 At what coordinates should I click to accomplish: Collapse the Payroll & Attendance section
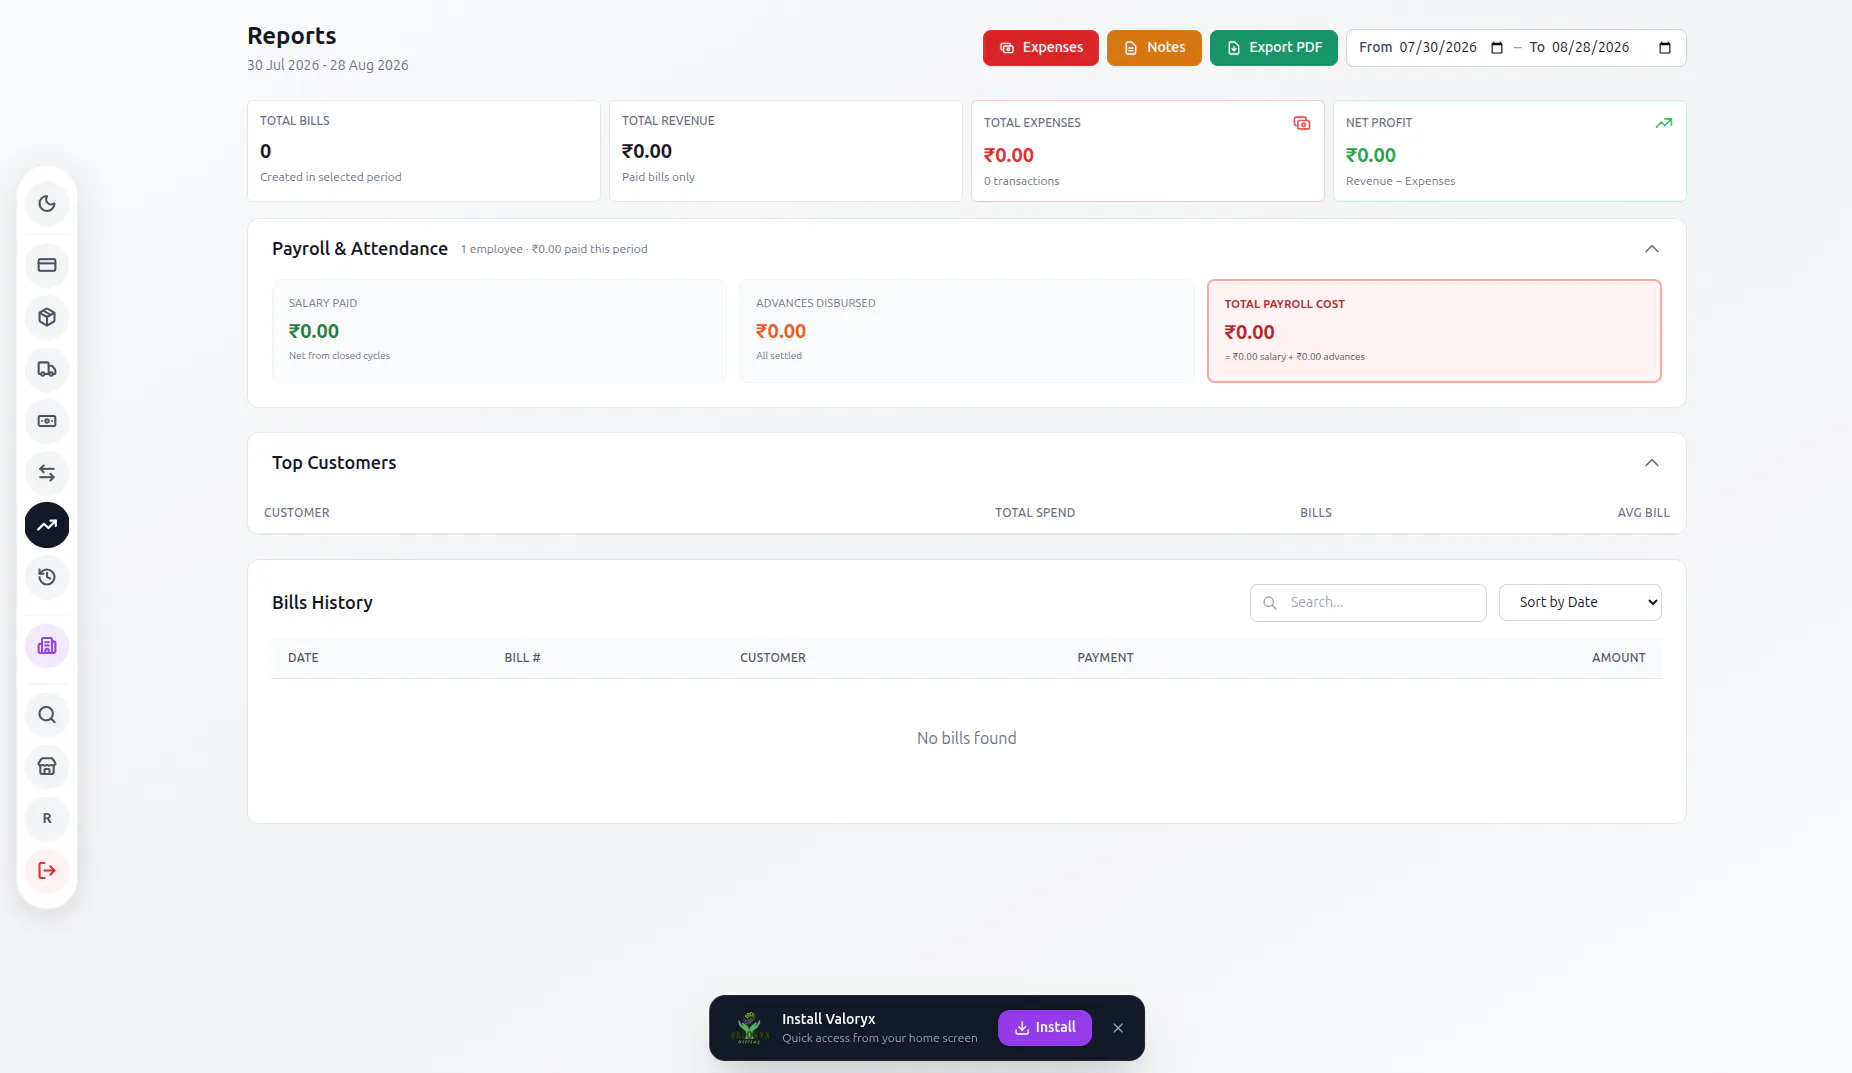pos(1652,249)
